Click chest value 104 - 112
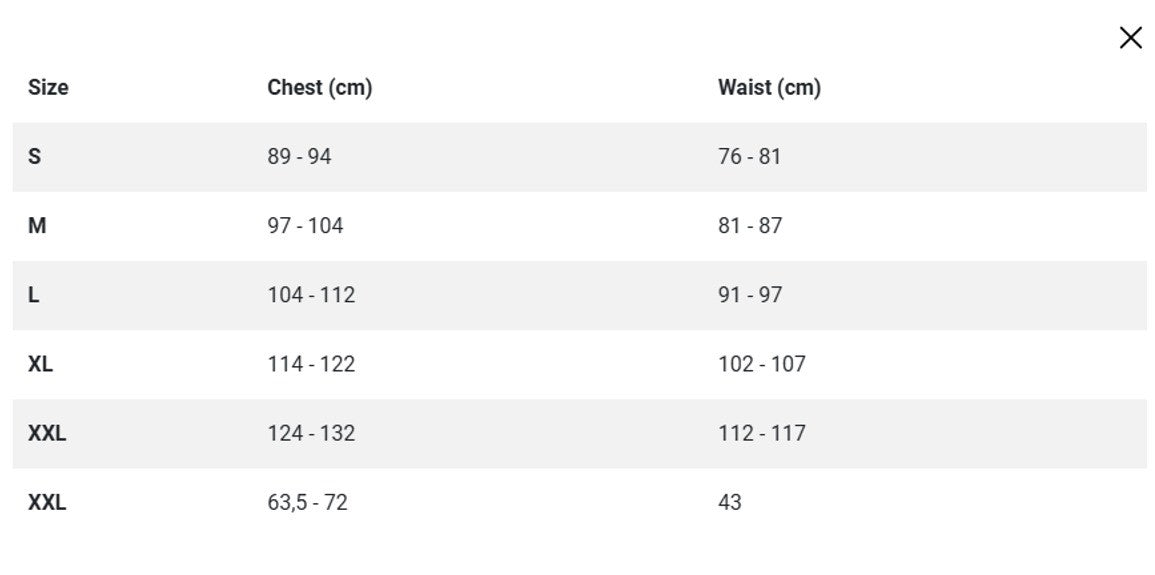1155x575 pixels. click(311, 295)
